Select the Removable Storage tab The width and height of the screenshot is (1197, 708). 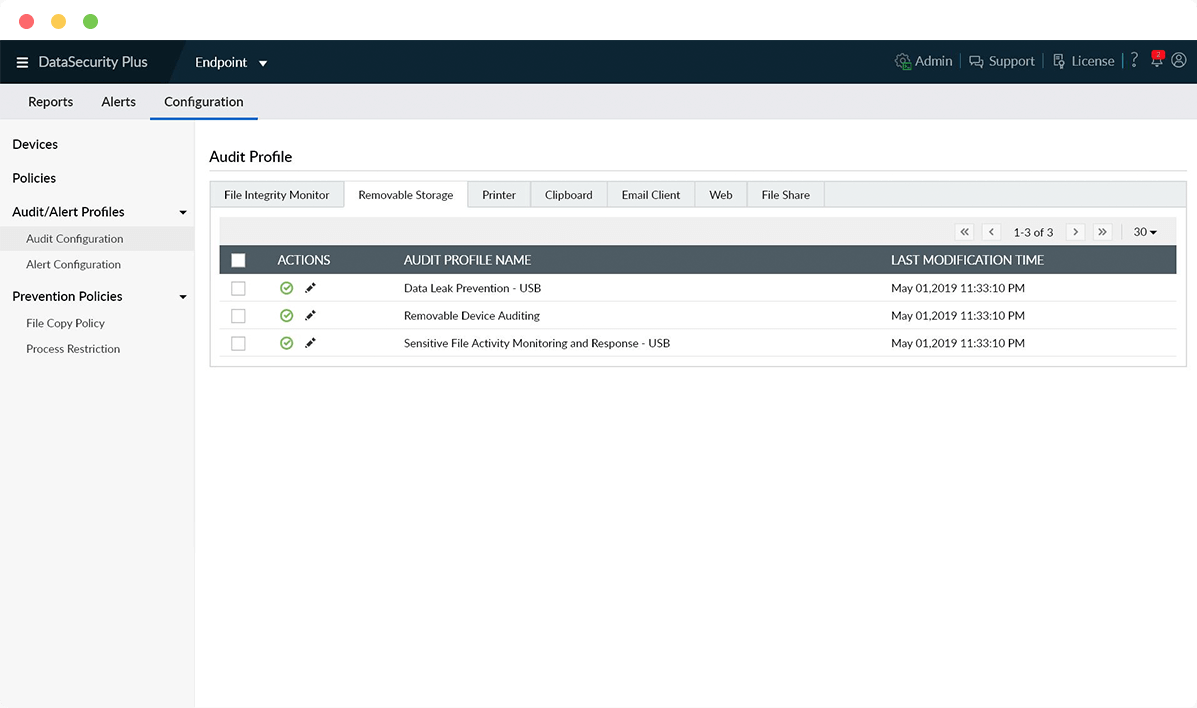[405, 195]
